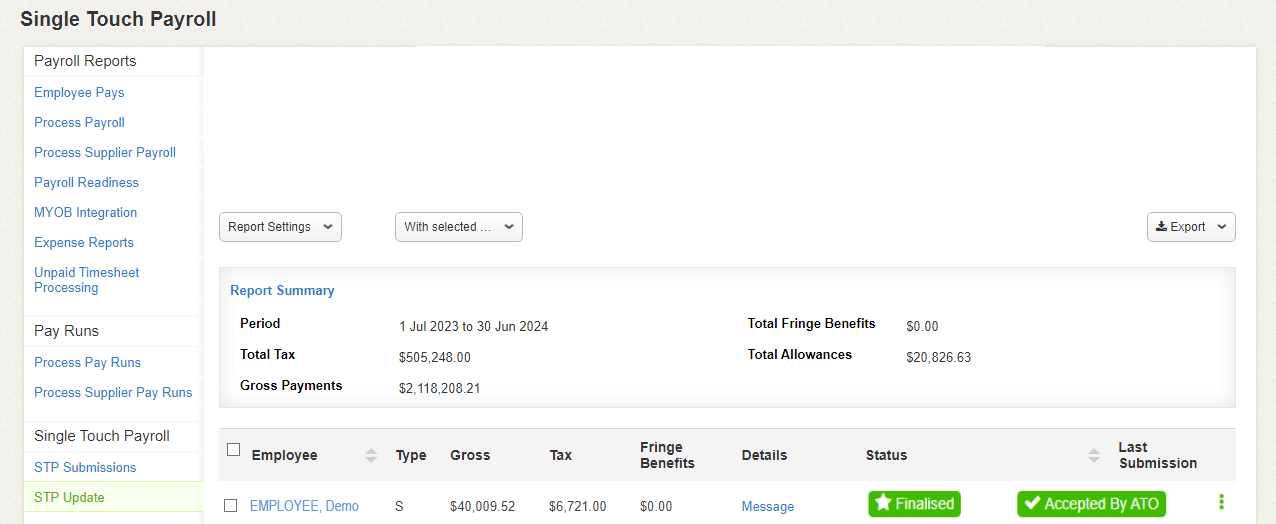Viewport: 1276px width, 524px height.
Task: Open Expense Reports in sidebar
Action: point(84,242)
